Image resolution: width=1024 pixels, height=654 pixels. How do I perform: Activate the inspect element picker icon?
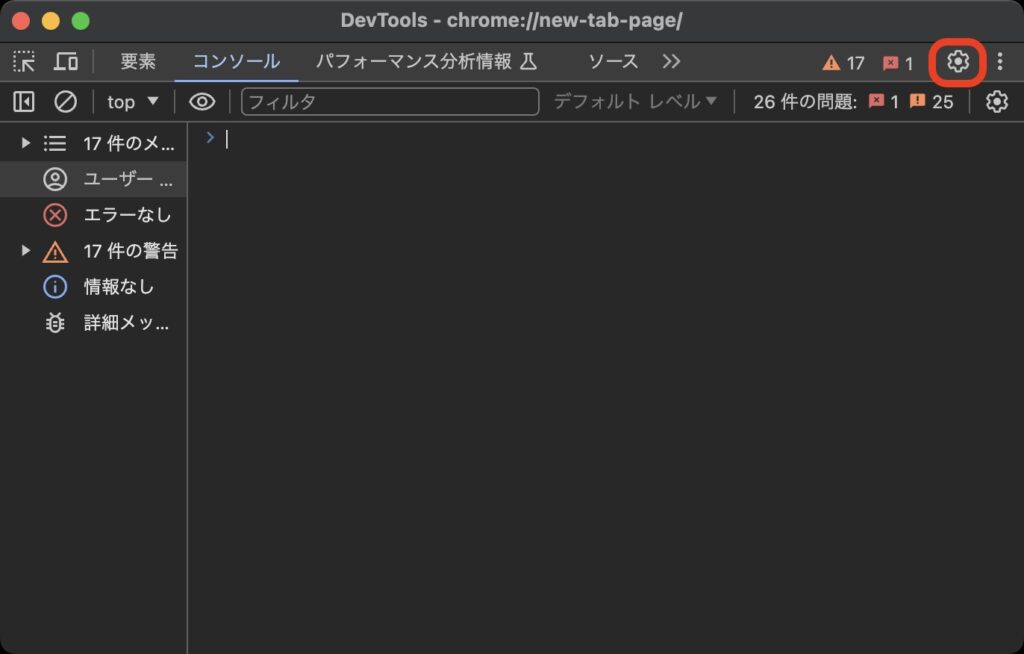pyautogui.click(x=24, y=62)
